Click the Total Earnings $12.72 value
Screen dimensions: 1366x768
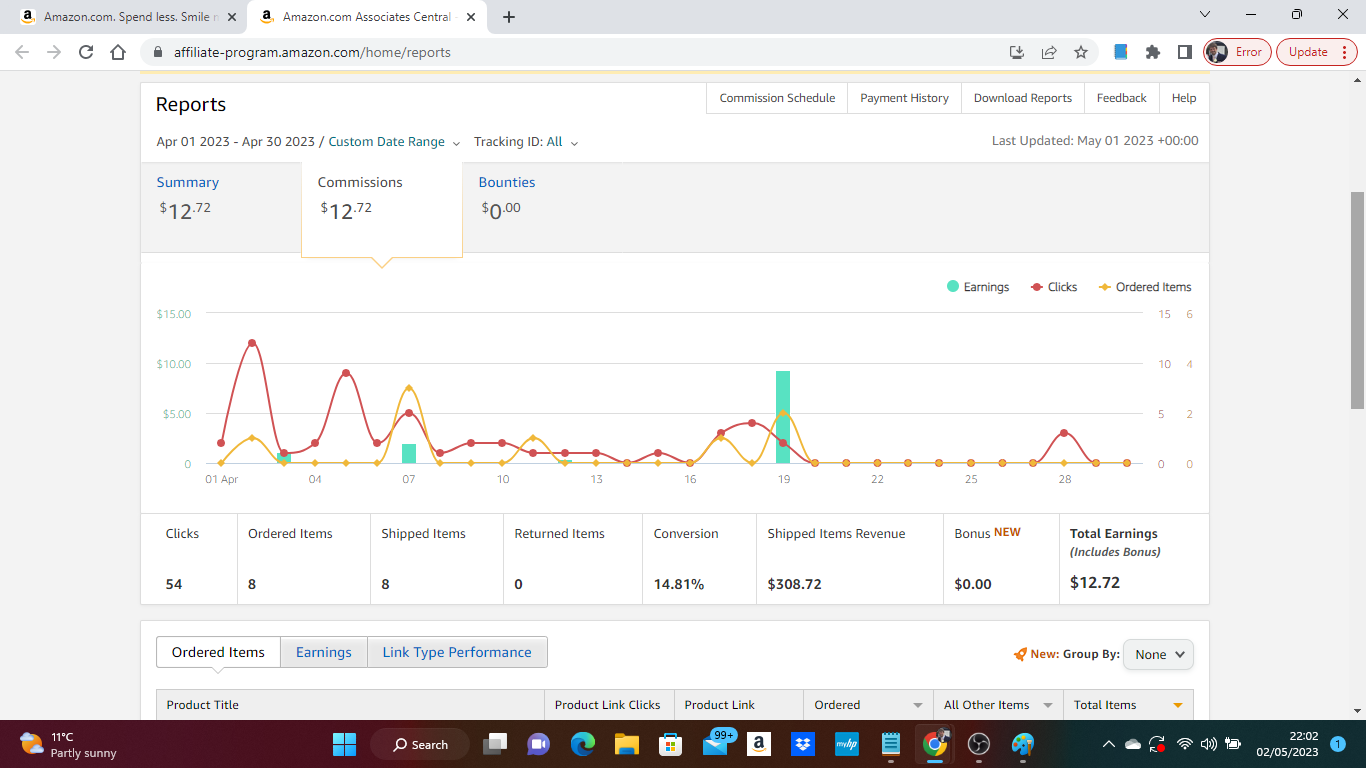coord(1095,582)
